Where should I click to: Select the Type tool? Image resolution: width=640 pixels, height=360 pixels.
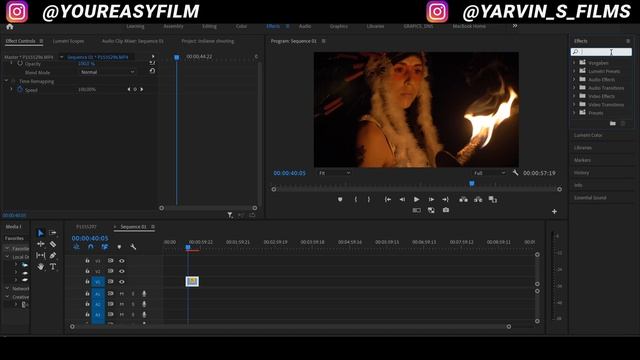(53, 267)
